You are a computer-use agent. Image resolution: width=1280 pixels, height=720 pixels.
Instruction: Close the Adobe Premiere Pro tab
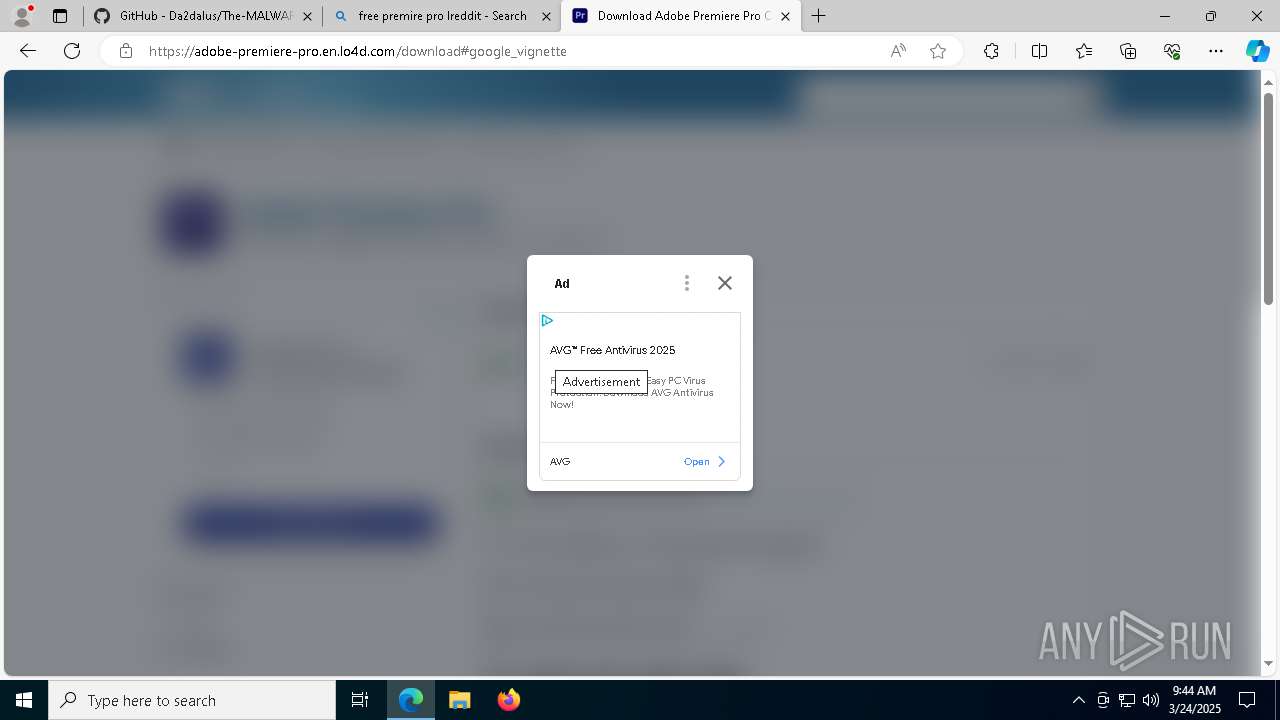[785, 16]
